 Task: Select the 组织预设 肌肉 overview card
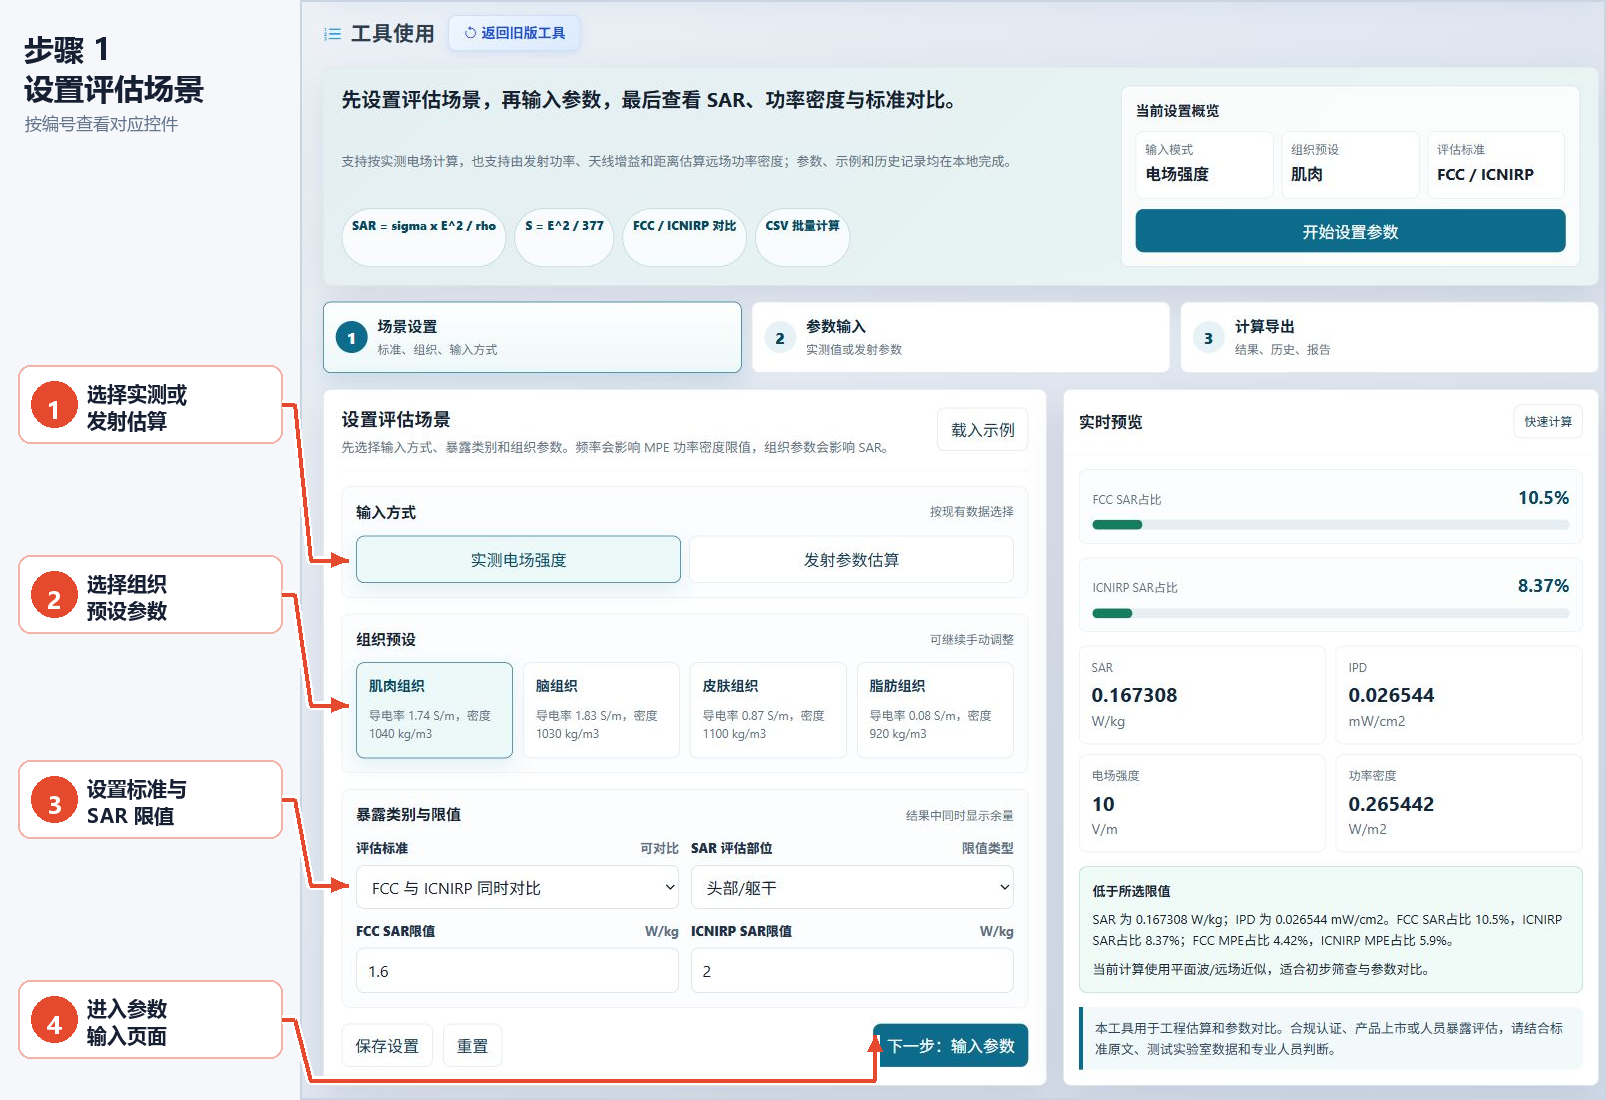(x=1350, y=164)
